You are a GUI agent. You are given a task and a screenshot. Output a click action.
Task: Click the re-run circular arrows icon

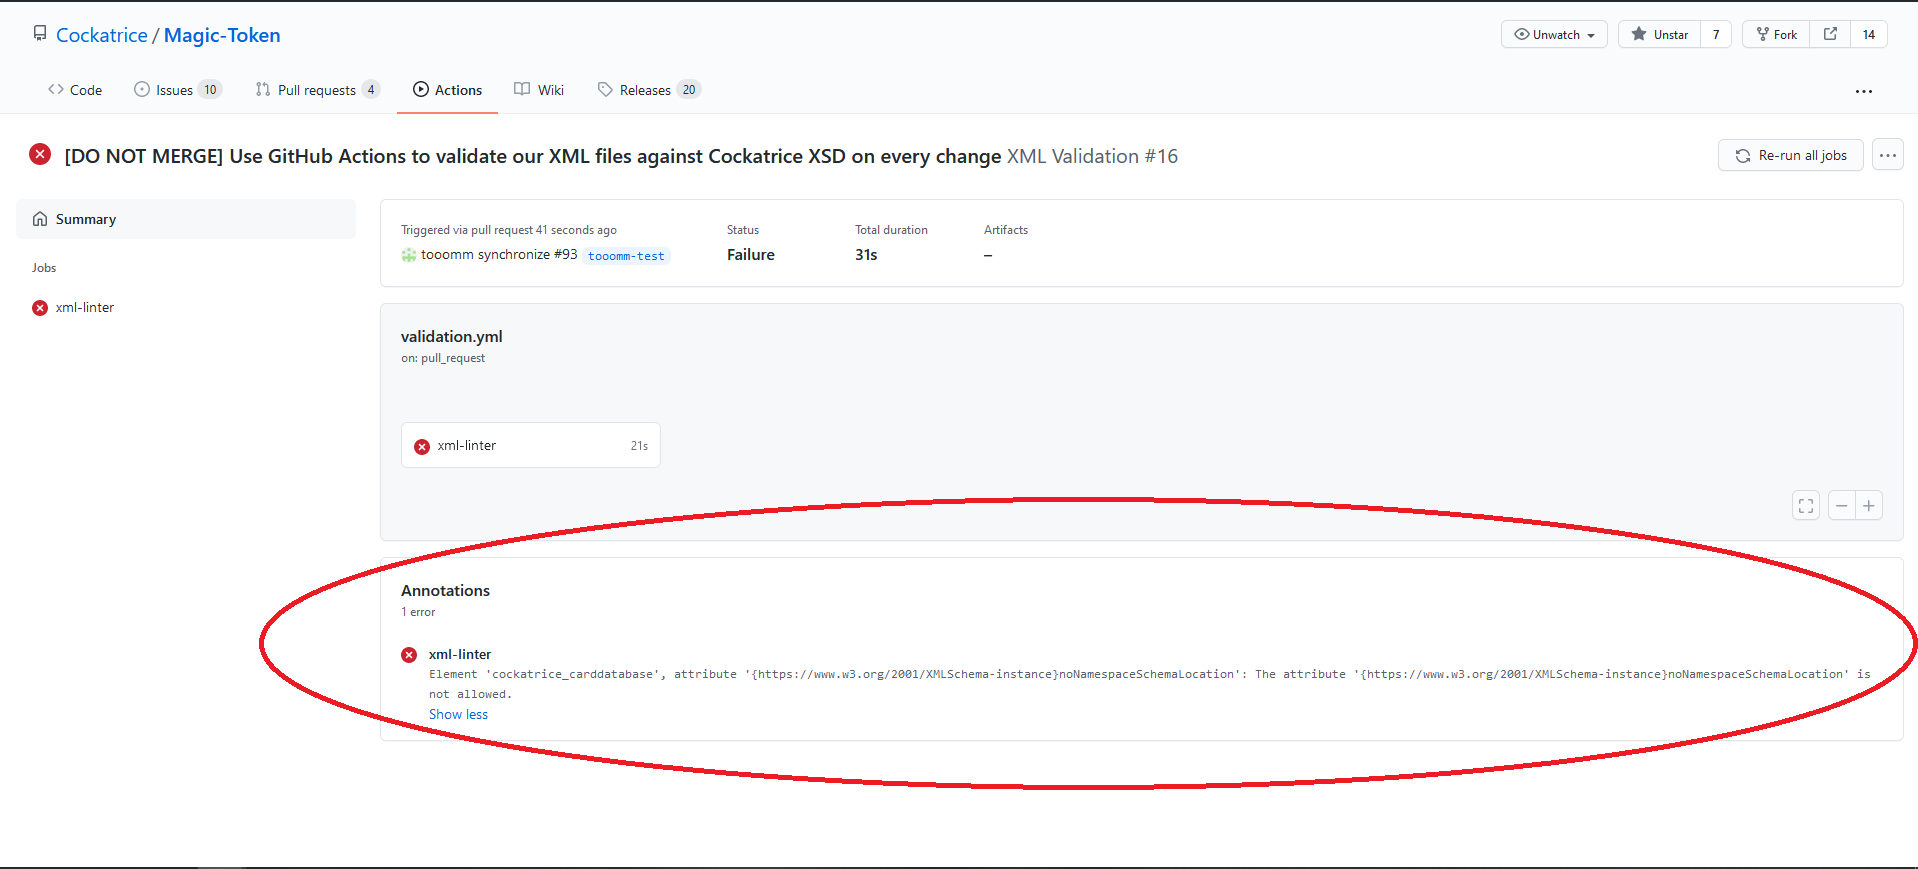[x=1743, y=156]
